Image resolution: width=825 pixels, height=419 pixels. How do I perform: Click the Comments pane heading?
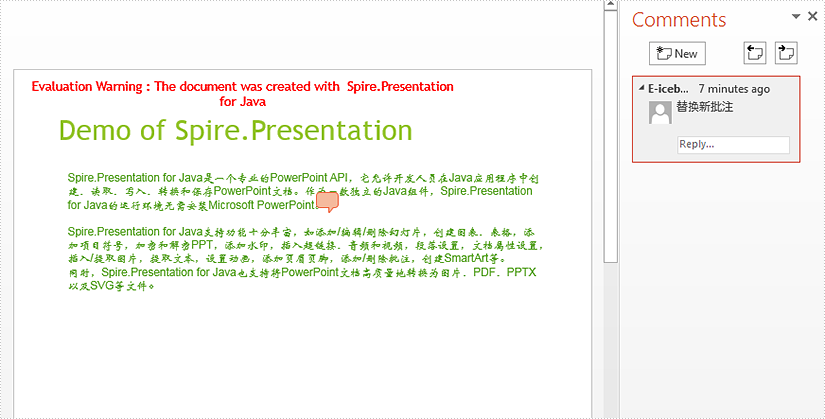[679, 20]
